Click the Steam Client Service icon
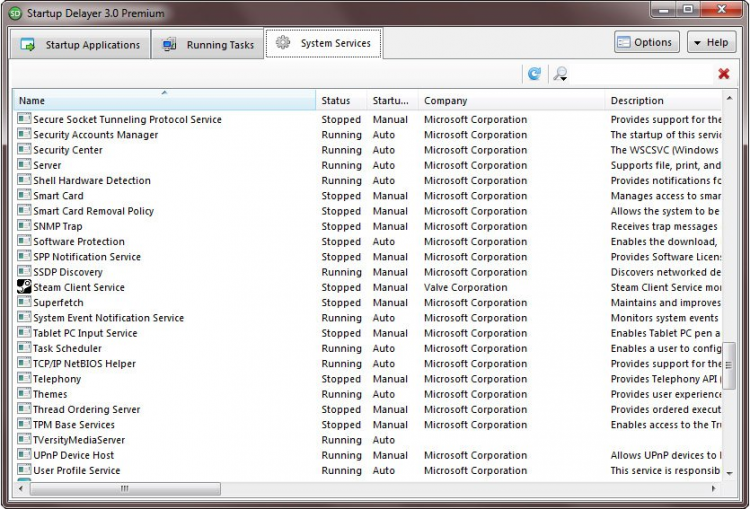The image size is (750, 509). (24, 288)
